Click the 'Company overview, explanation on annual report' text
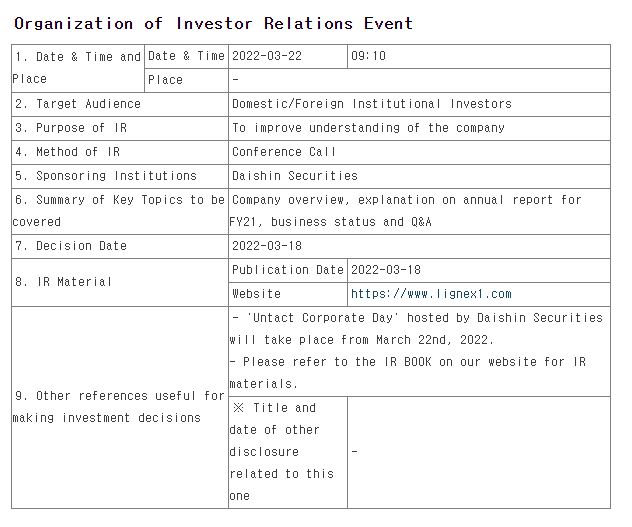The image size is (632, 527). click(406, 200)
